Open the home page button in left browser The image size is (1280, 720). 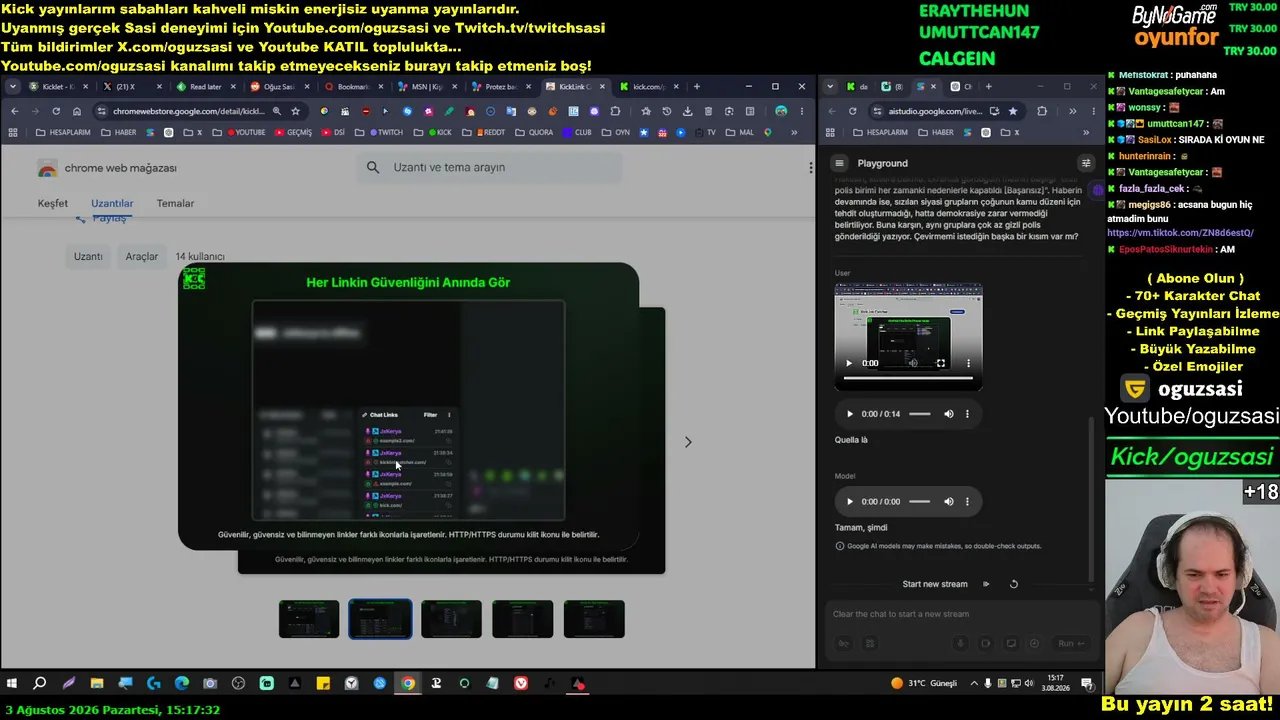click(77, 111)
